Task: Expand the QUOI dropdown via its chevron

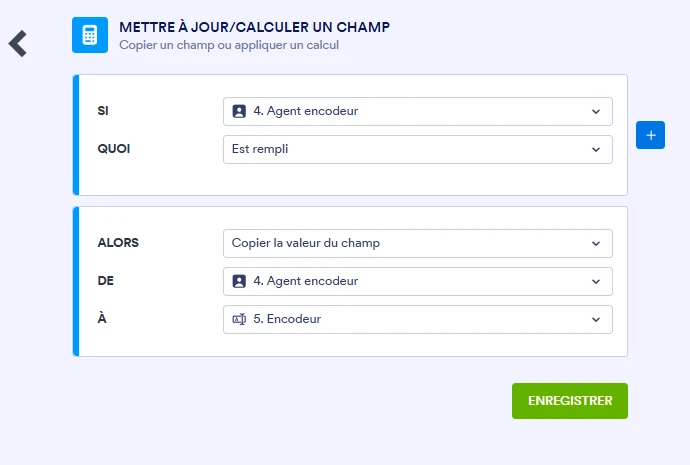Action: [596, 149]
